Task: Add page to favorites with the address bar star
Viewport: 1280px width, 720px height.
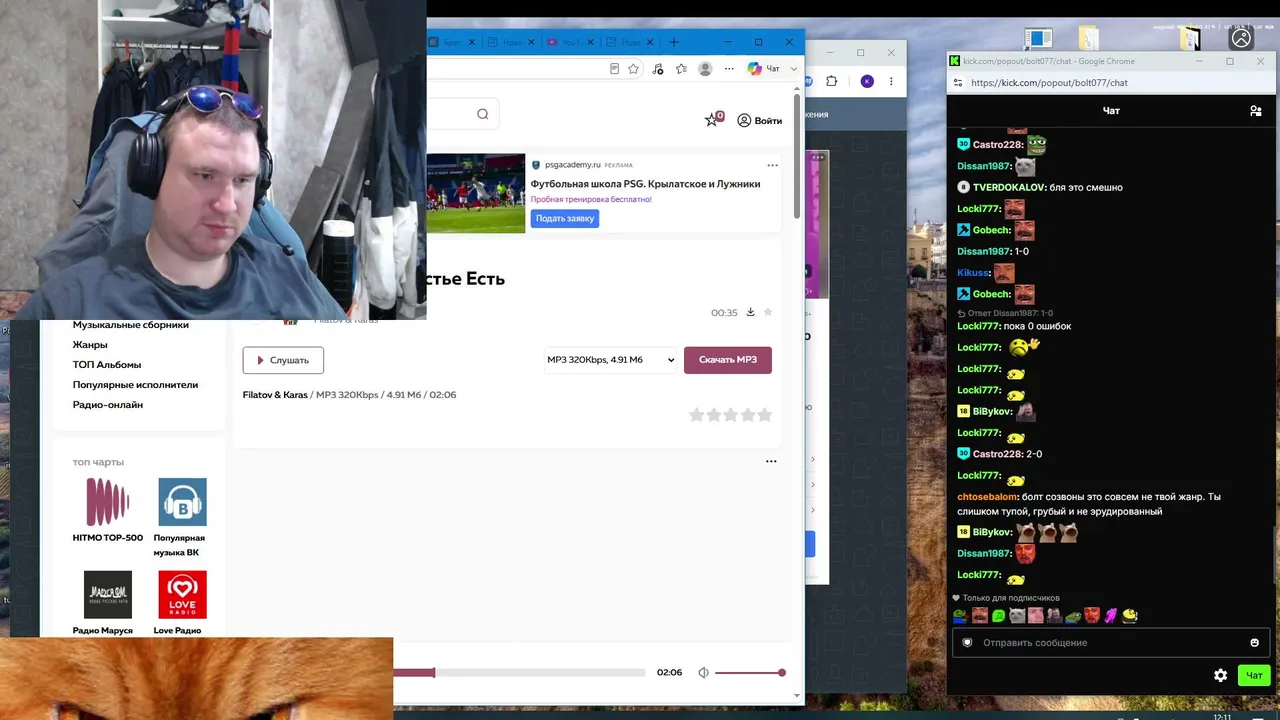Action: coord(633,69)
